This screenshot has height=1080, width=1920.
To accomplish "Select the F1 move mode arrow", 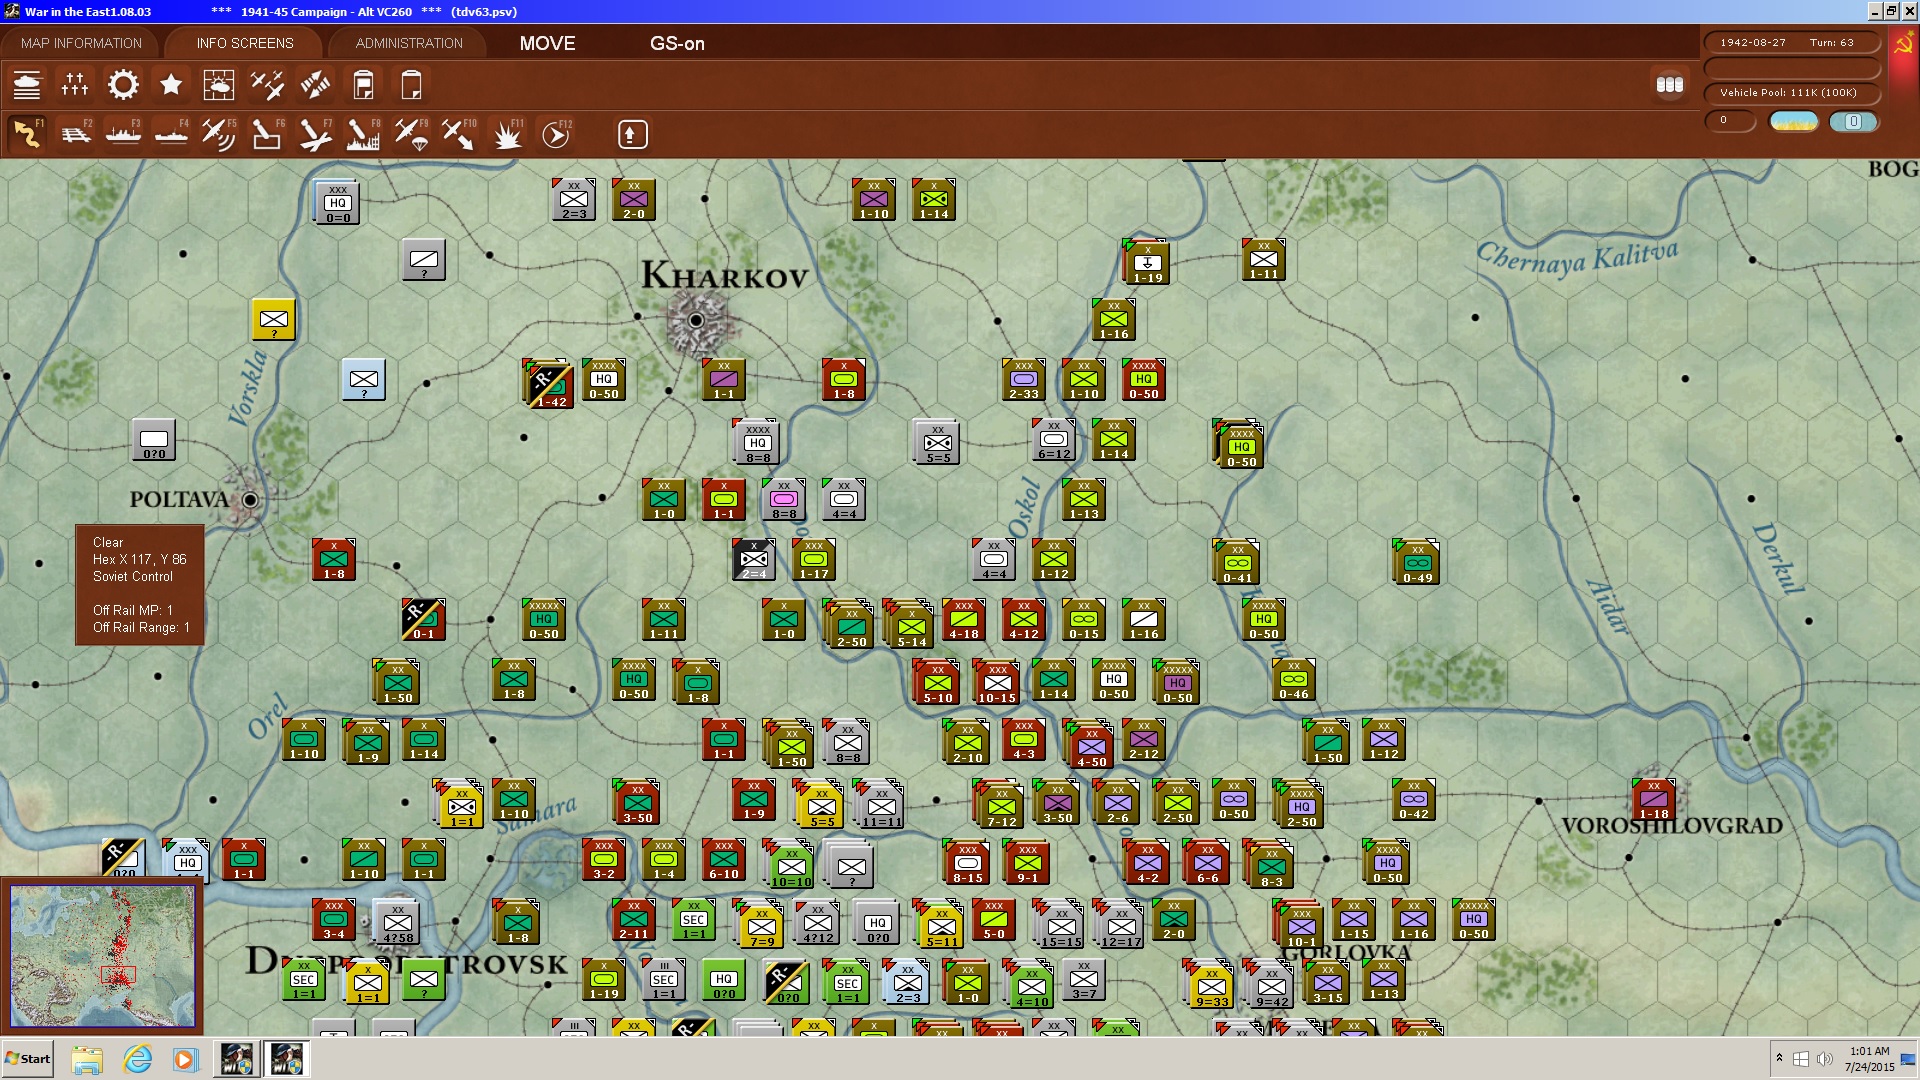I will click(x=27, y=134).
